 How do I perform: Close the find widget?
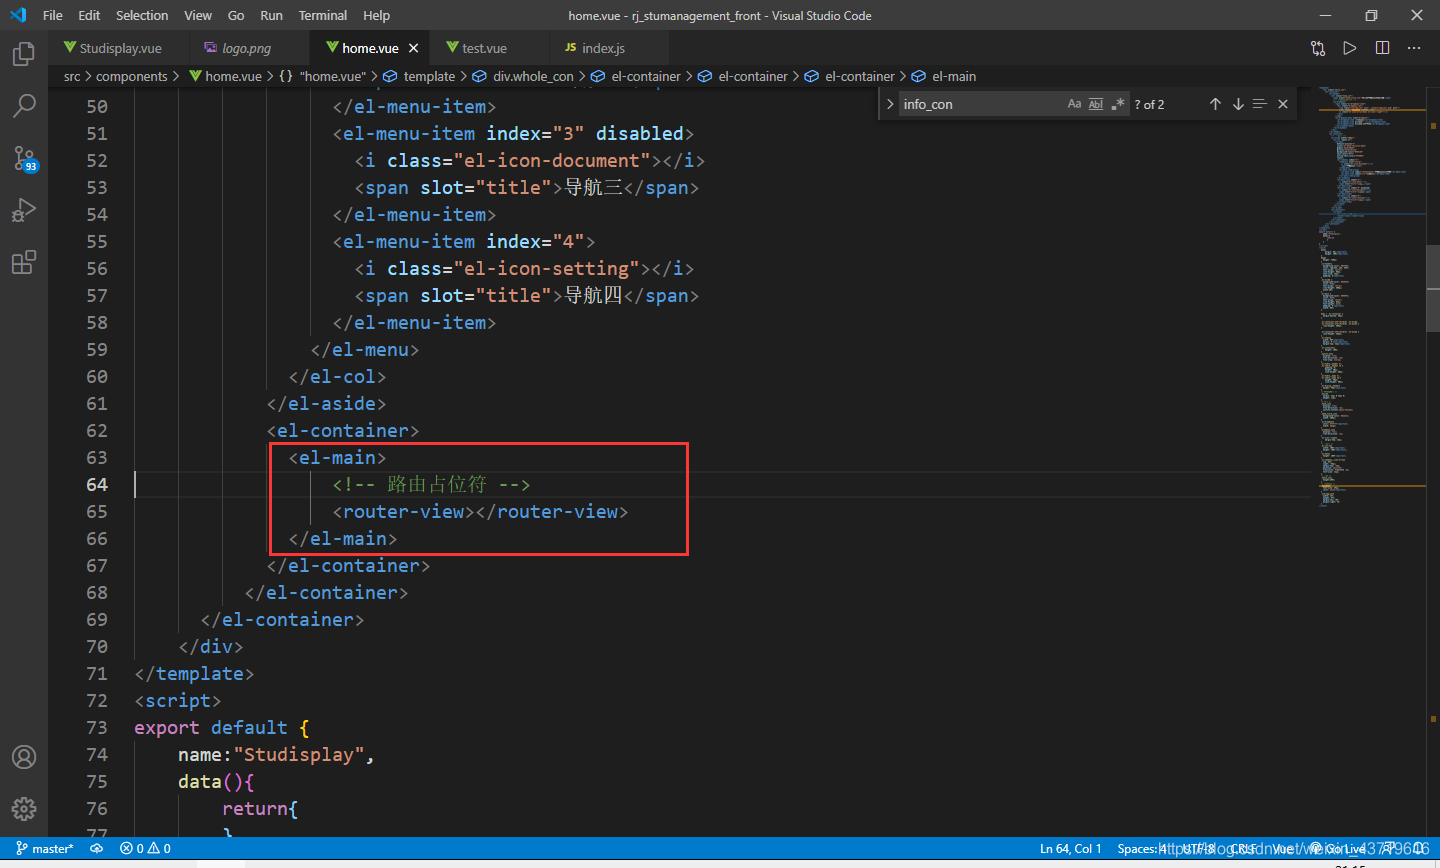point(1283,104)
